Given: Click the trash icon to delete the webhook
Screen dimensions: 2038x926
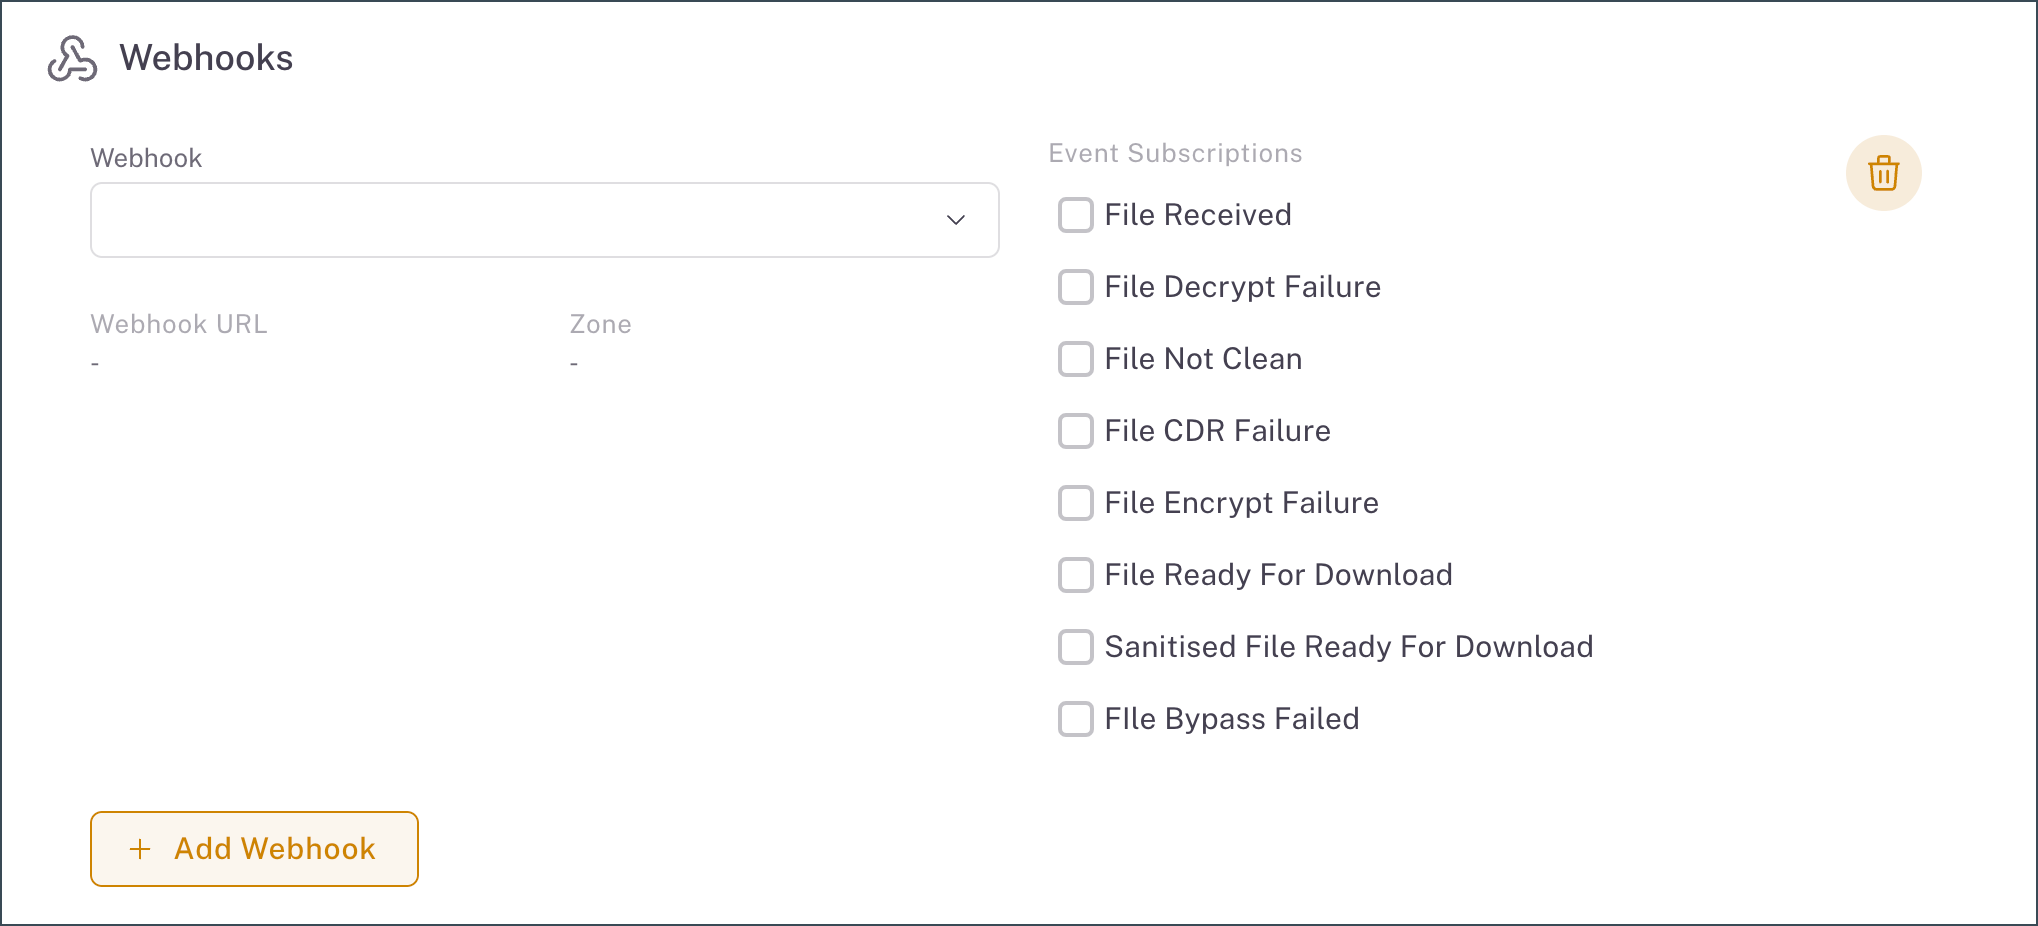Looking at the screenshot, I should [x=1884, y=172].
